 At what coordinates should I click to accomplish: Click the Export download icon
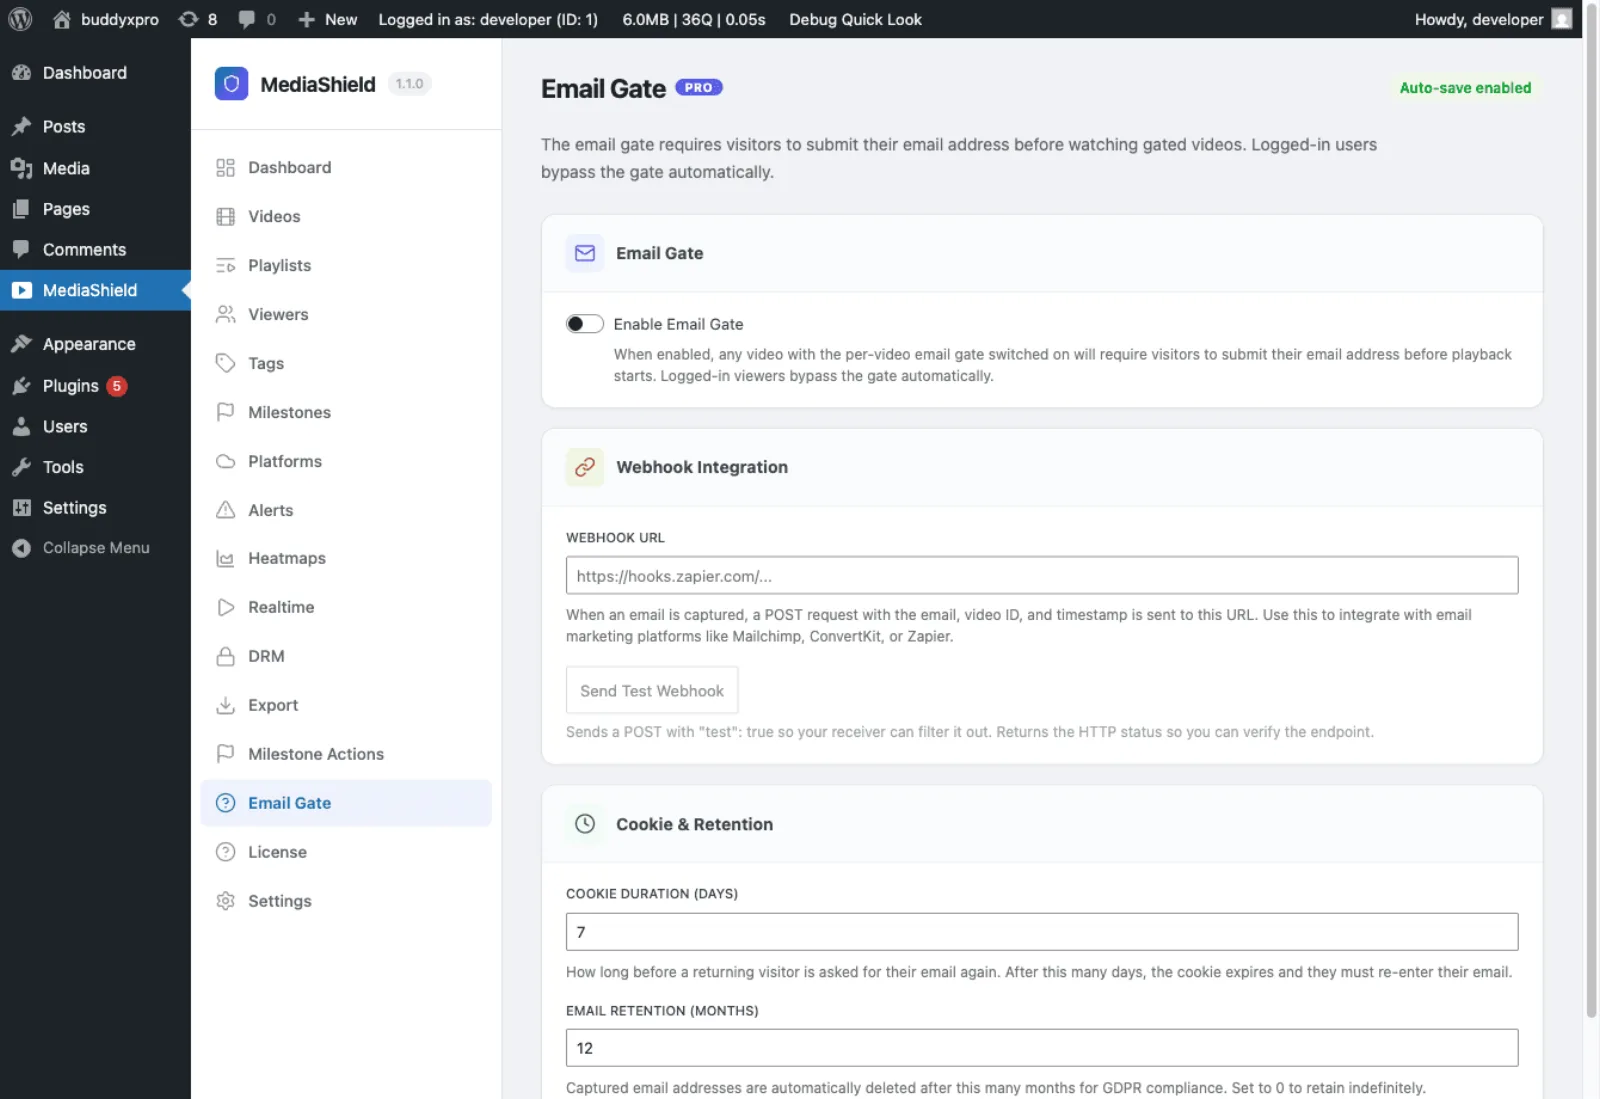226,705
